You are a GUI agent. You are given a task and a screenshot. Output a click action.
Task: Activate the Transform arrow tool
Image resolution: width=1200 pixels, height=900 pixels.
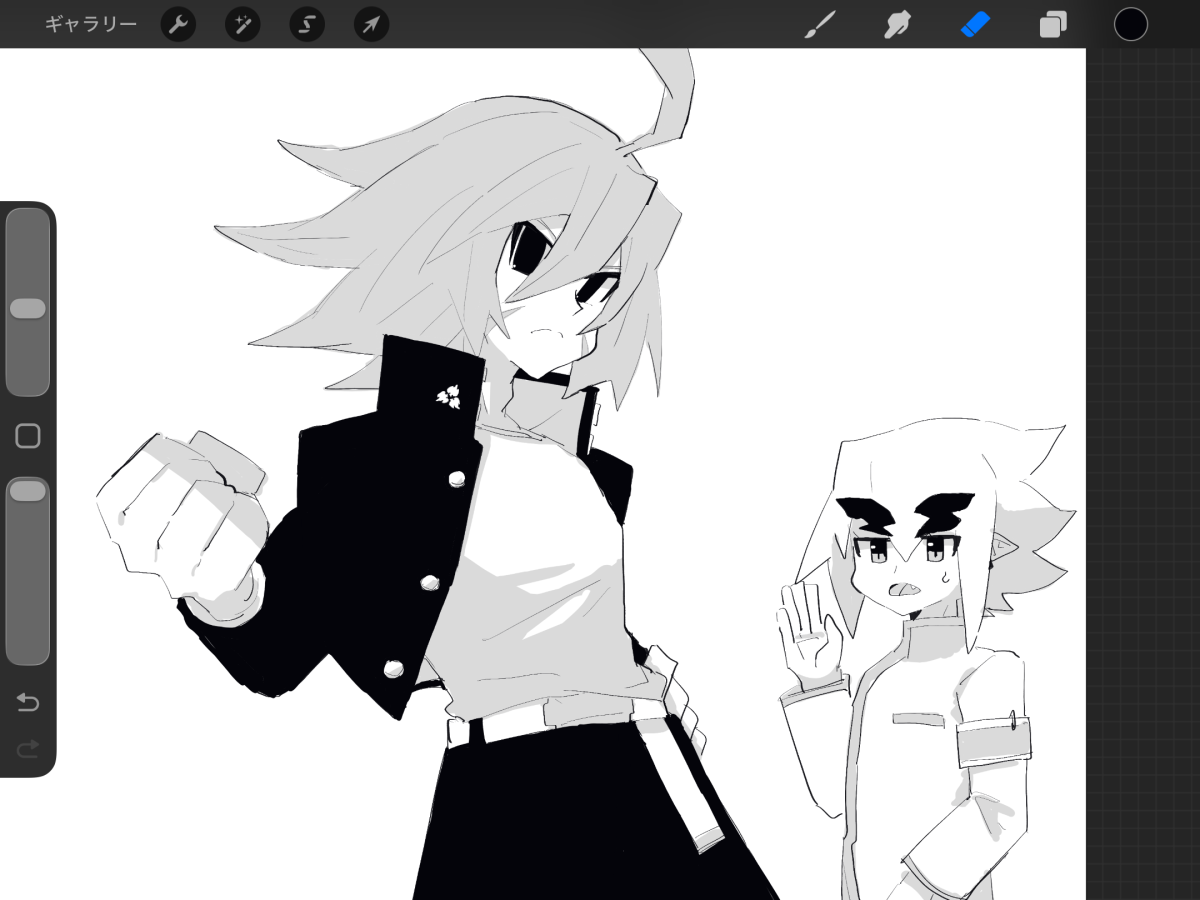(371, 24)
